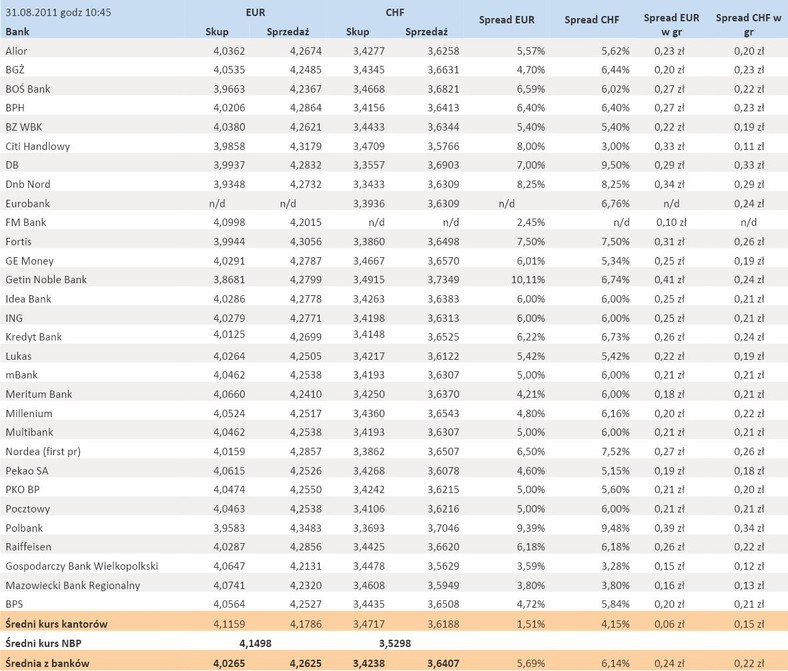Click Eurobank spread CHF value 6,76%

[615, 204]
